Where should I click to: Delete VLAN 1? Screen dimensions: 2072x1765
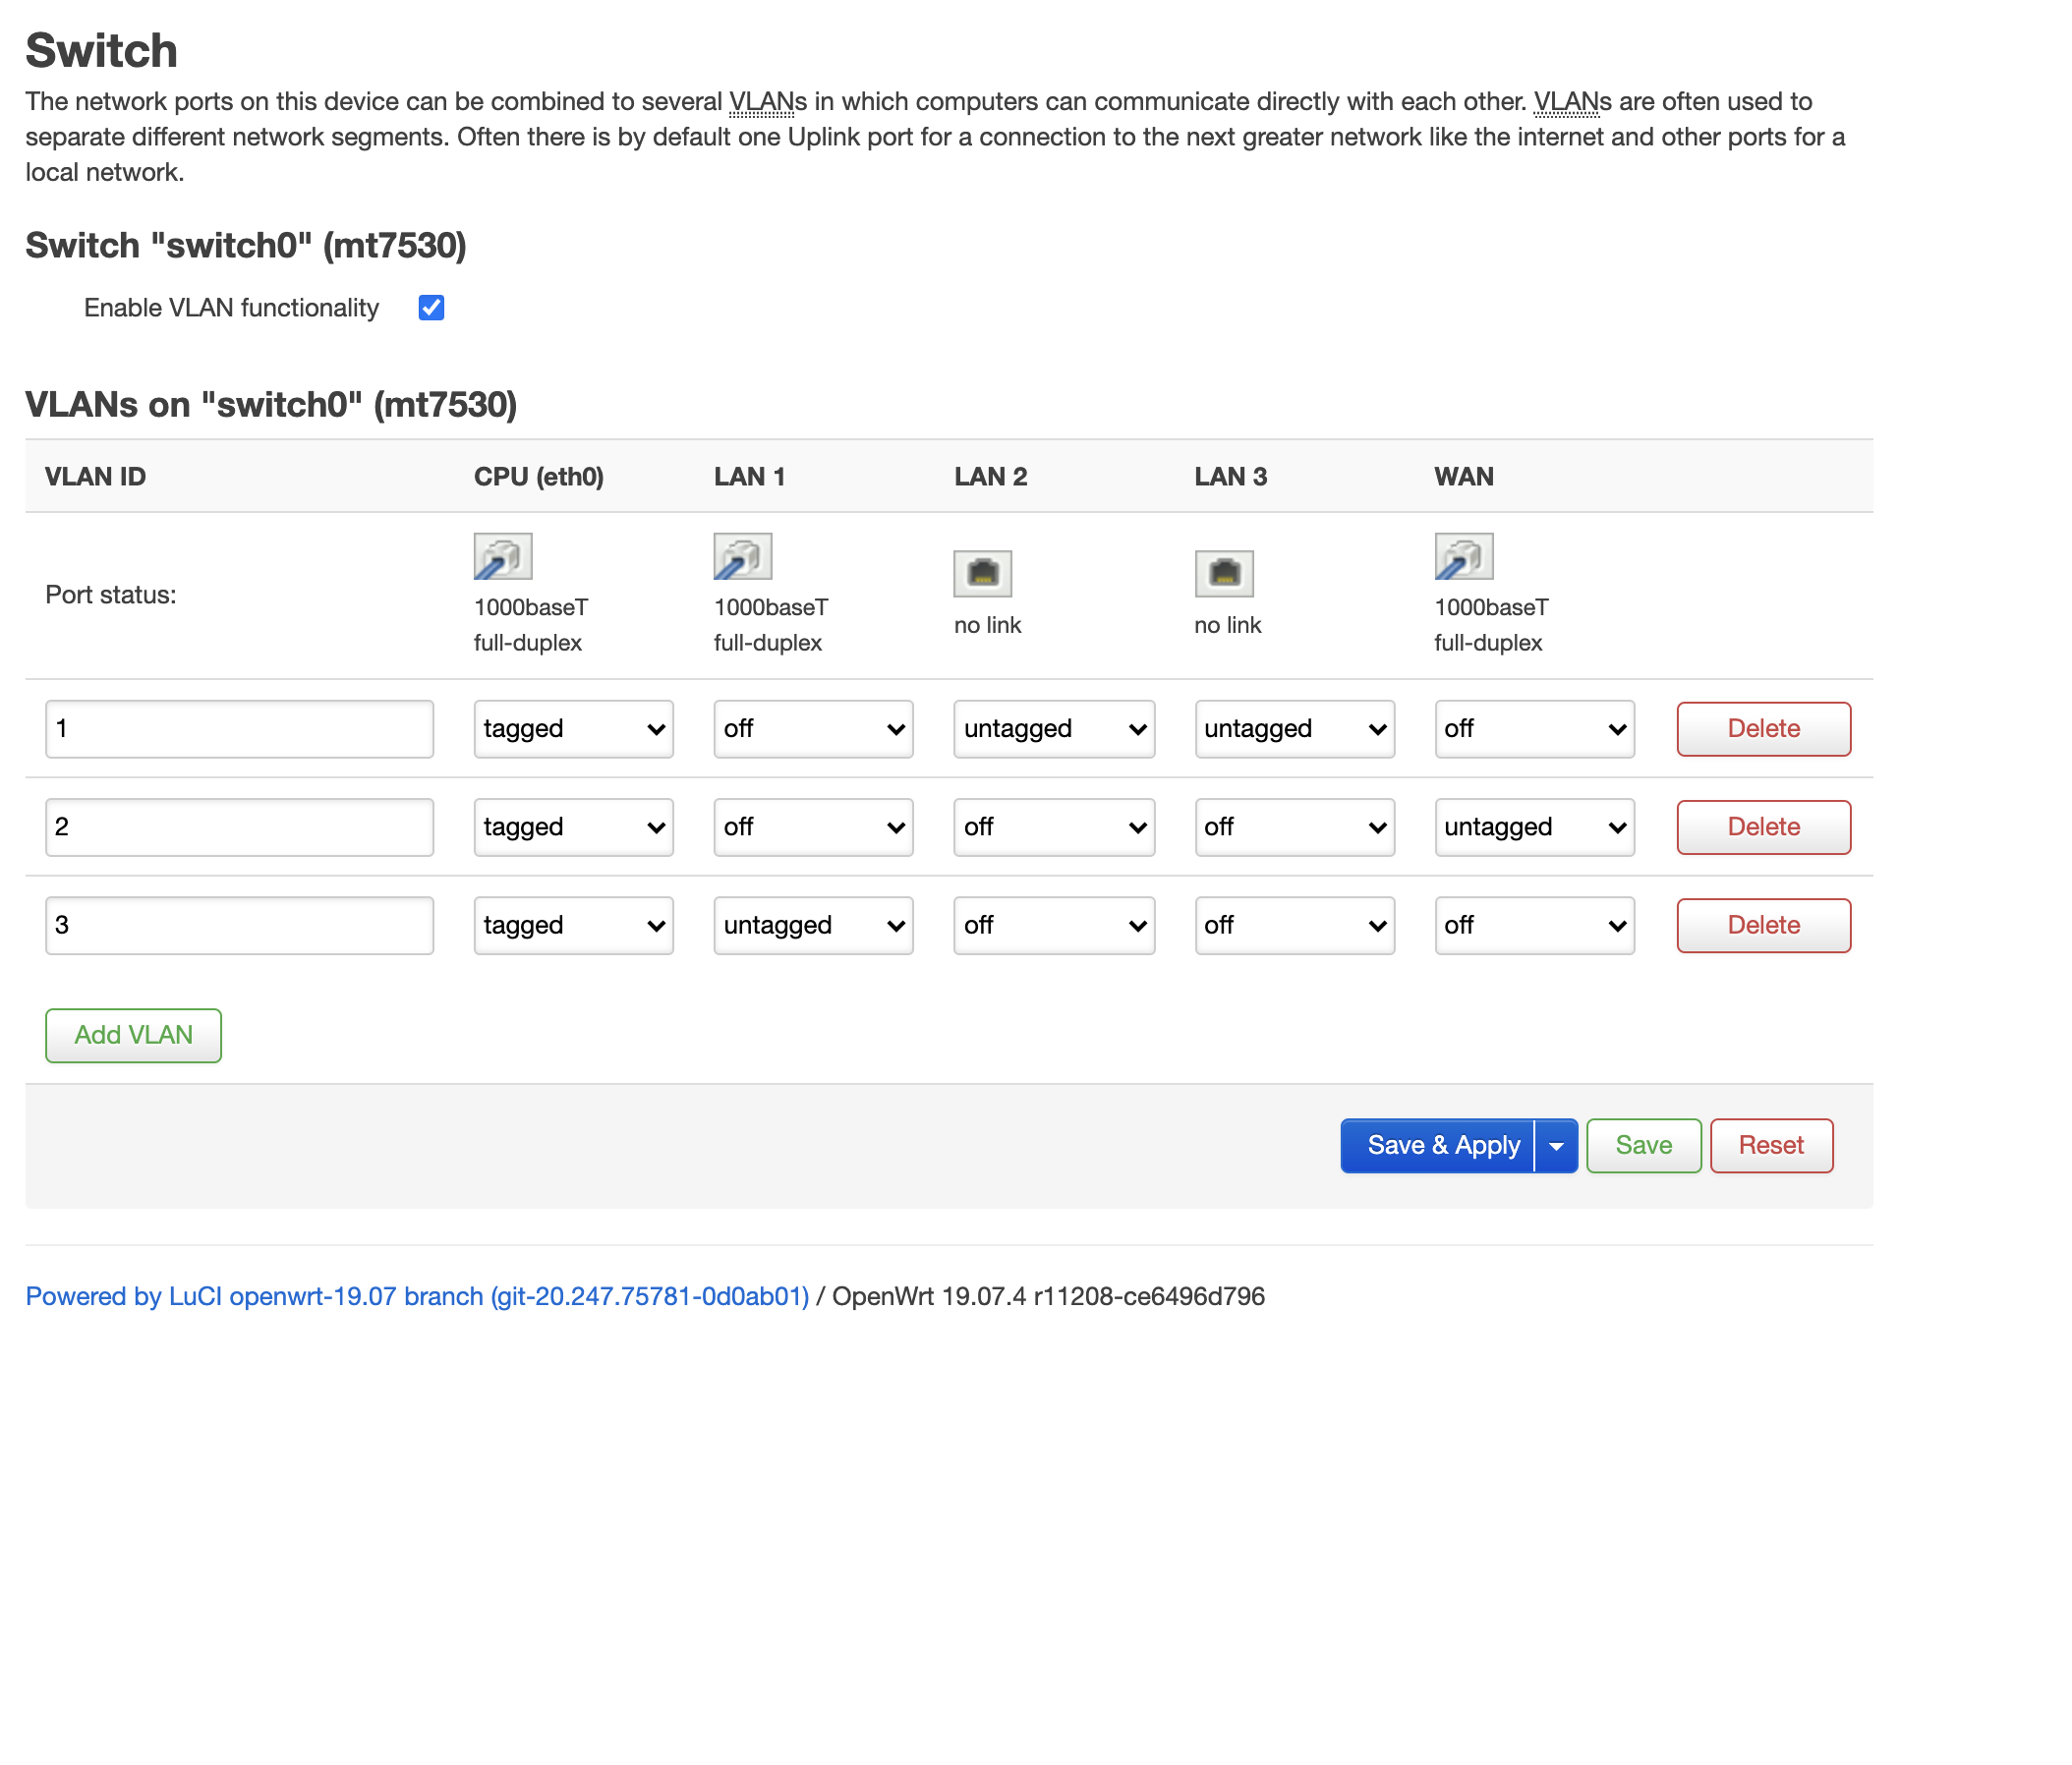pyautogui.click(x=1763, y=729)
